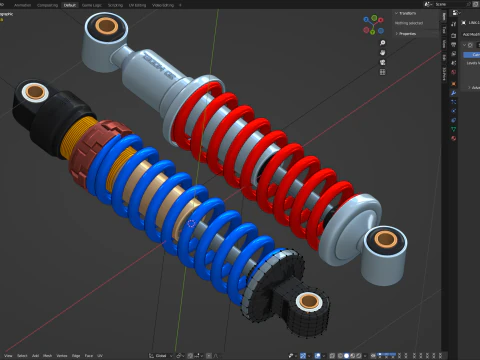This screenshot has height=360, width=480.
Task: Open the Output properties tab icon
Action: pyautogui.click(x=454, y=44)
